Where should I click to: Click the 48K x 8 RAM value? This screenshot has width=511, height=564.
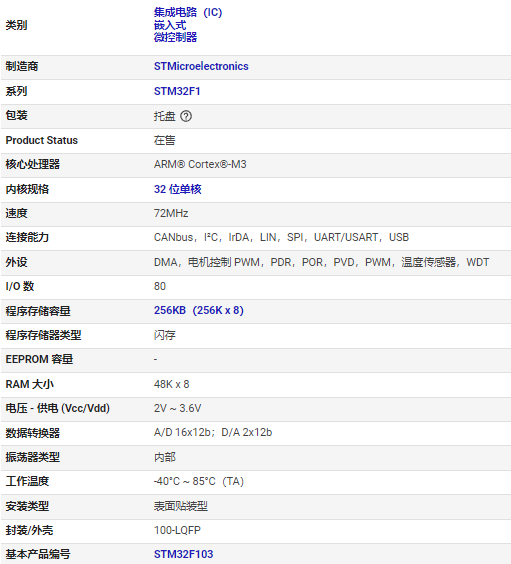[x=172, y=384]
